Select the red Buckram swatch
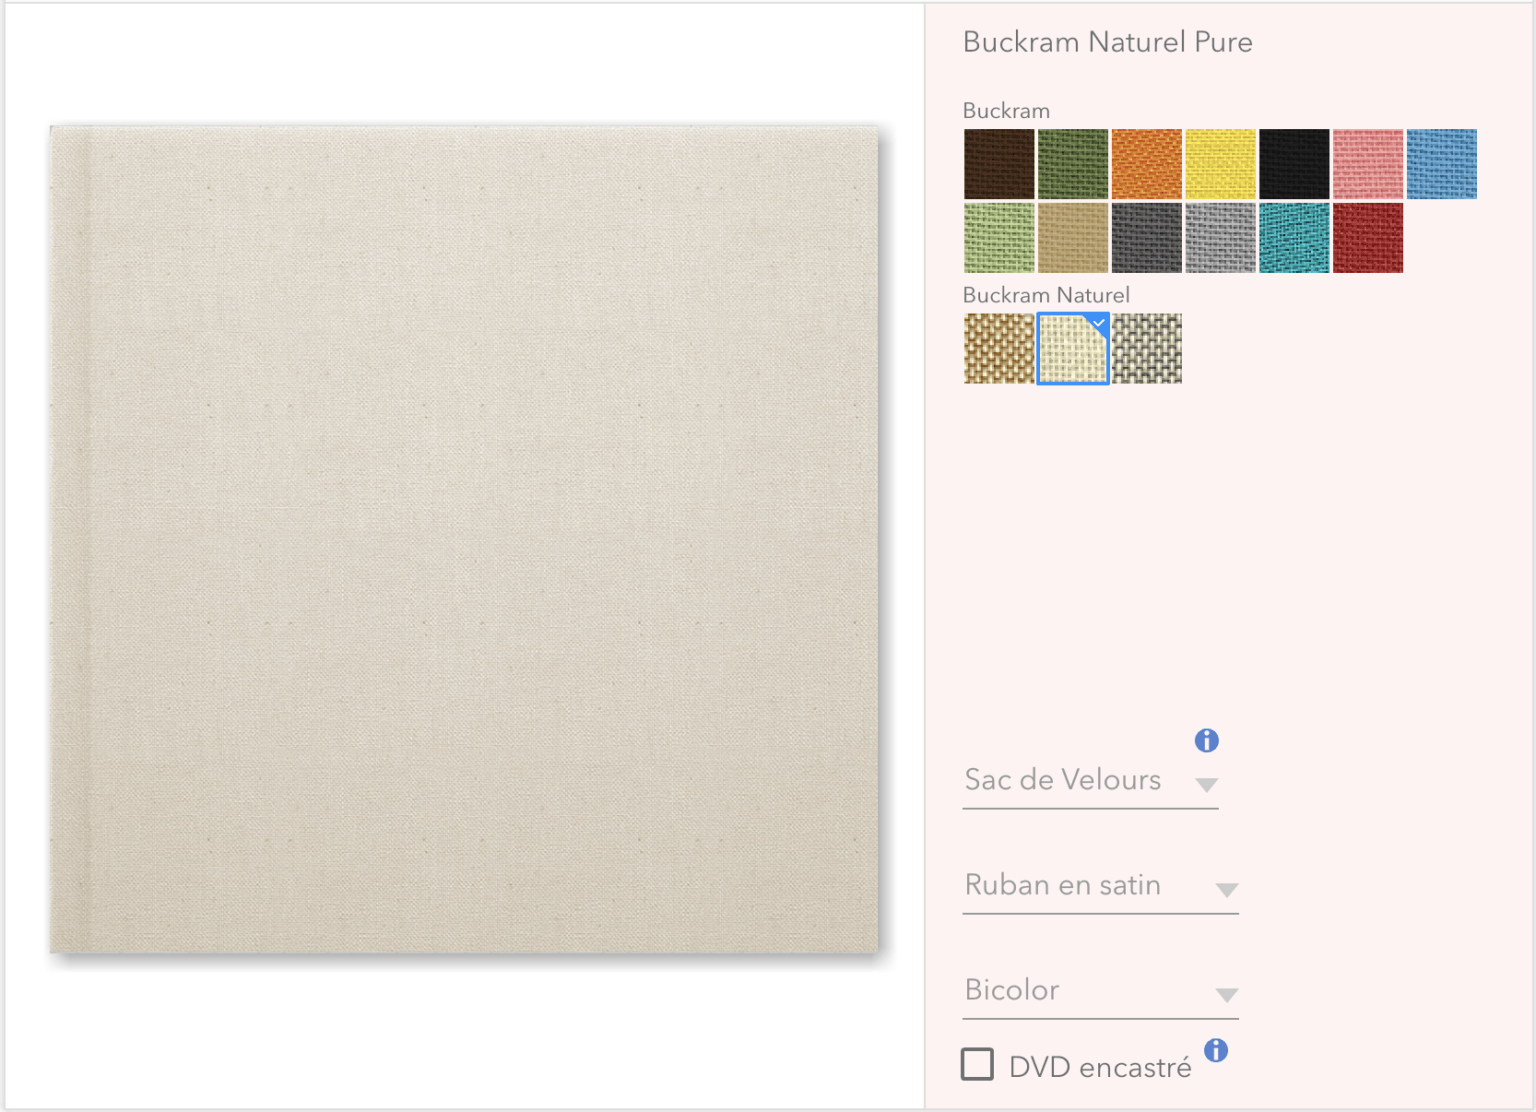The height and width of the screenshot is (1112, 1536). click(x=1368, y=238)
